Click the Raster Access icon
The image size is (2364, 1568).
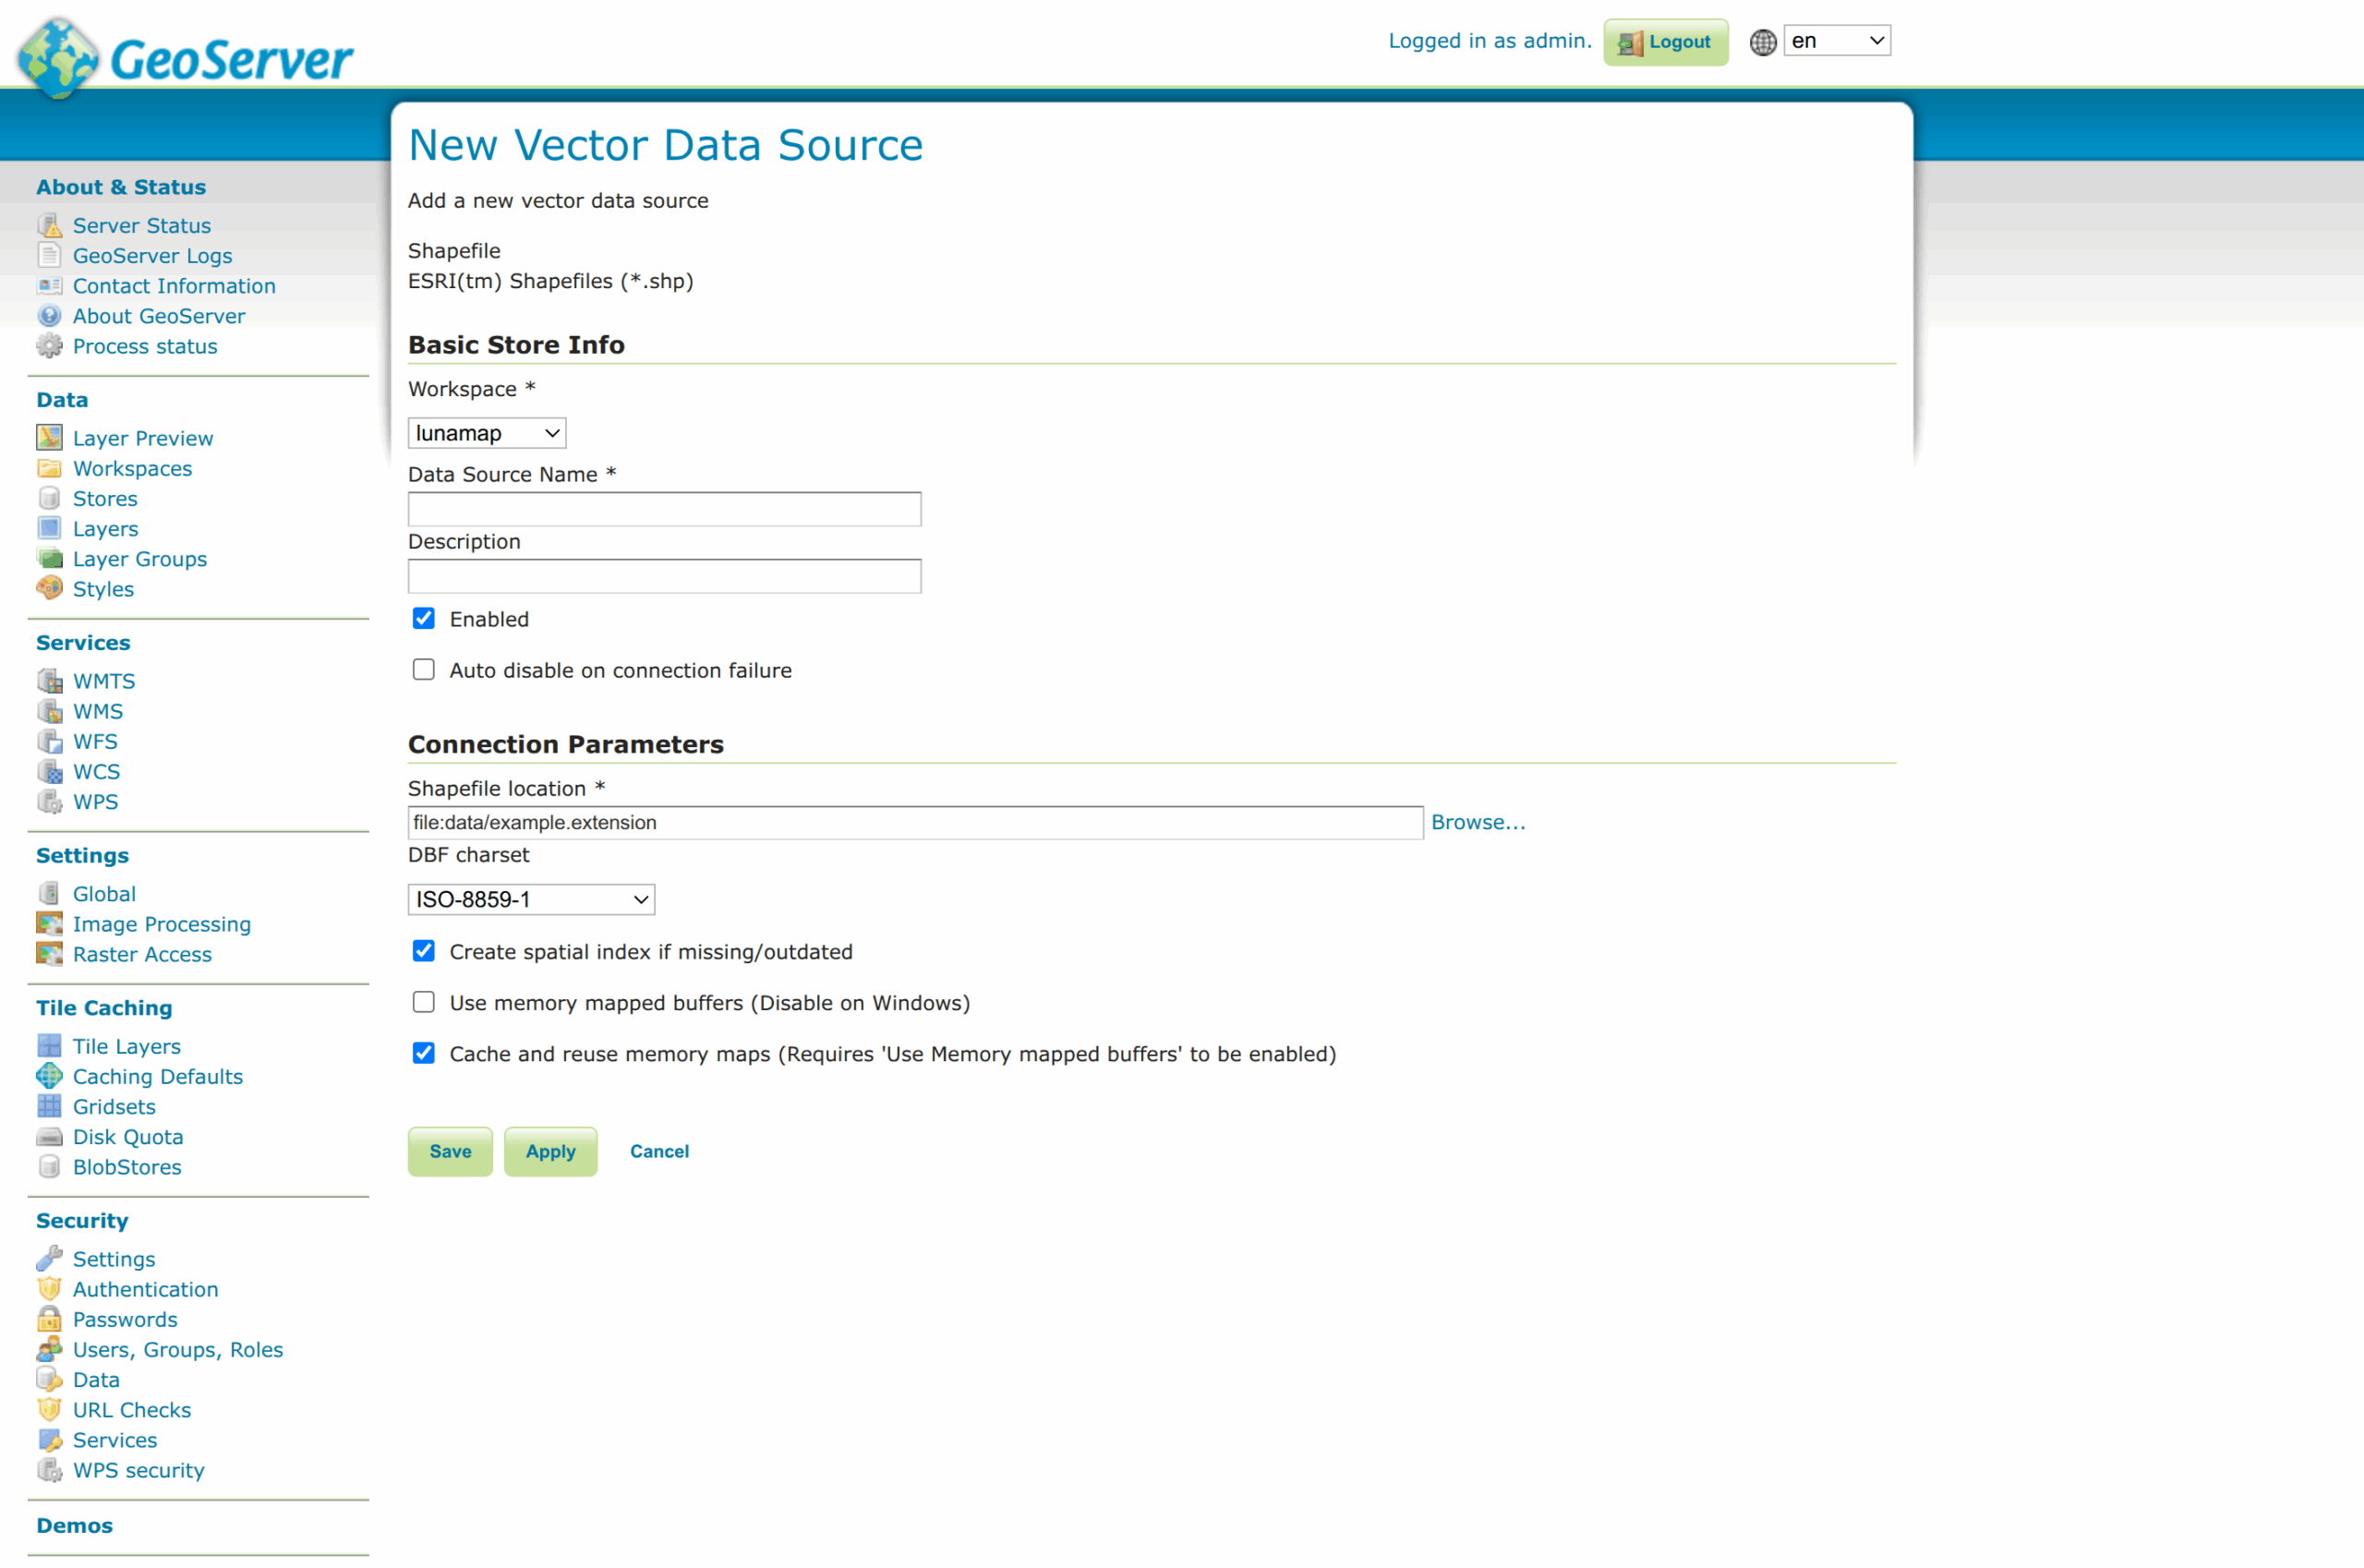(x=49, y=953)
